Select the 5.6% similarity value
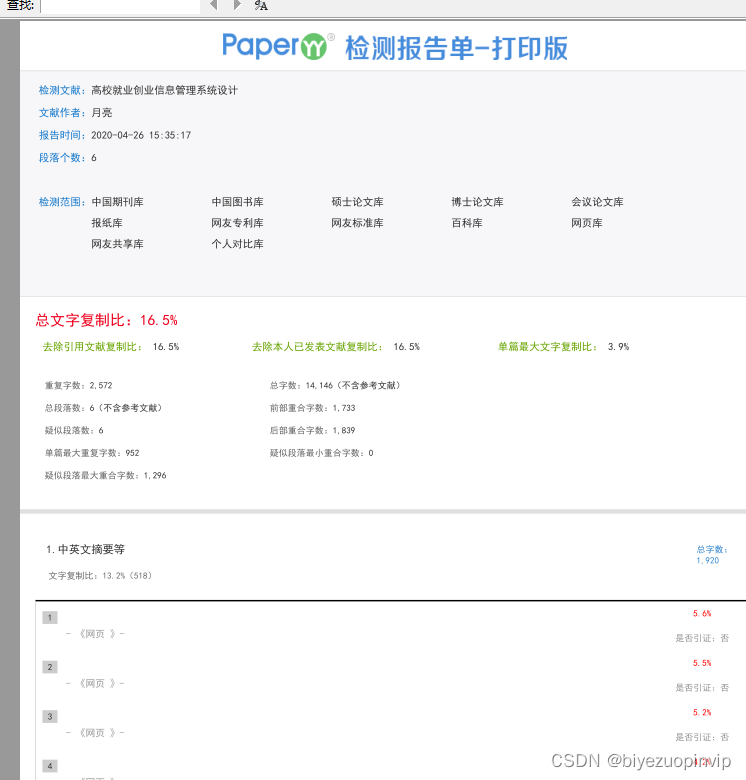 [x=702, y=613]
